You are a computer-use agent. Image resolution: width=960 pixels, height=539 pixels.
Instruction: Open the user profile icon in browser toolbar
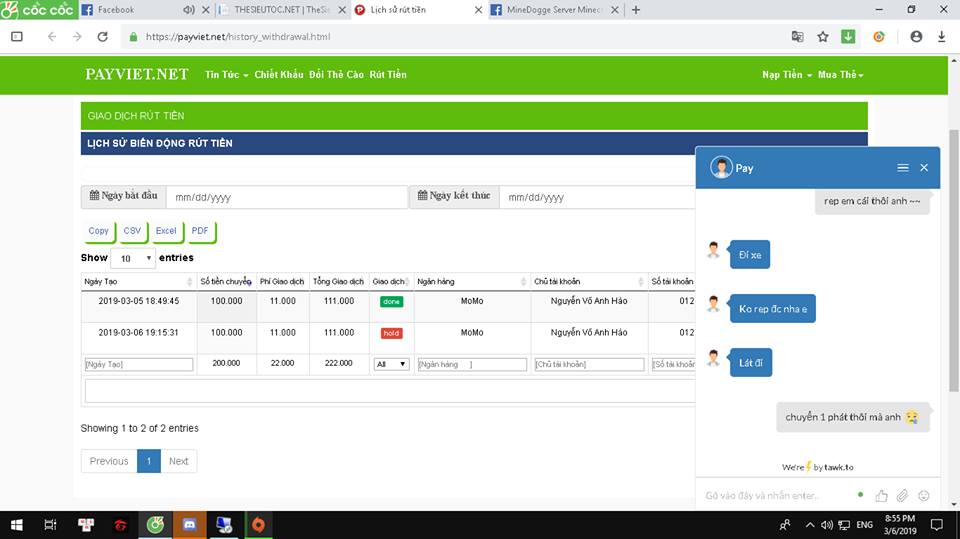[x=916, y=37]
